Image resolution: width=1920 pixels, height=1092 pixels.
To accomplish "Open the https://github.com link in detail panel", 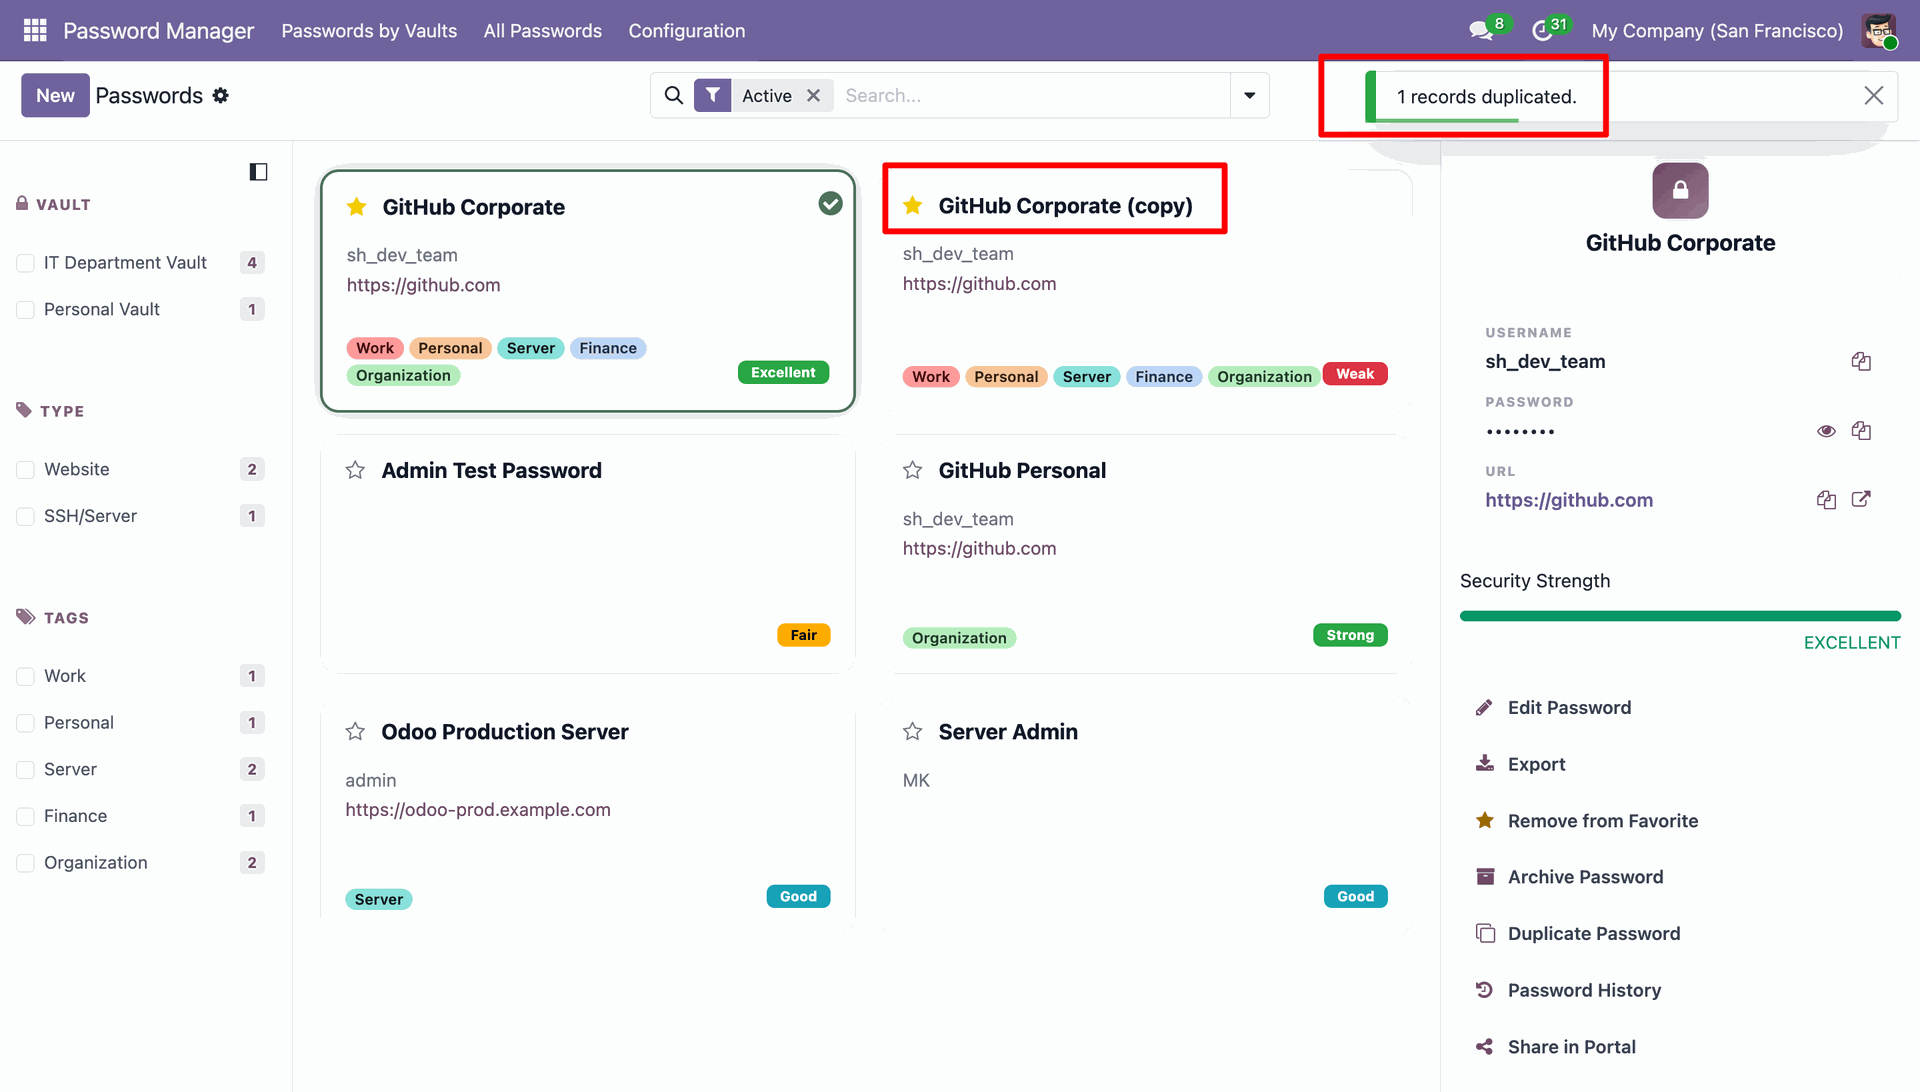I will [x=1569, y=500].
